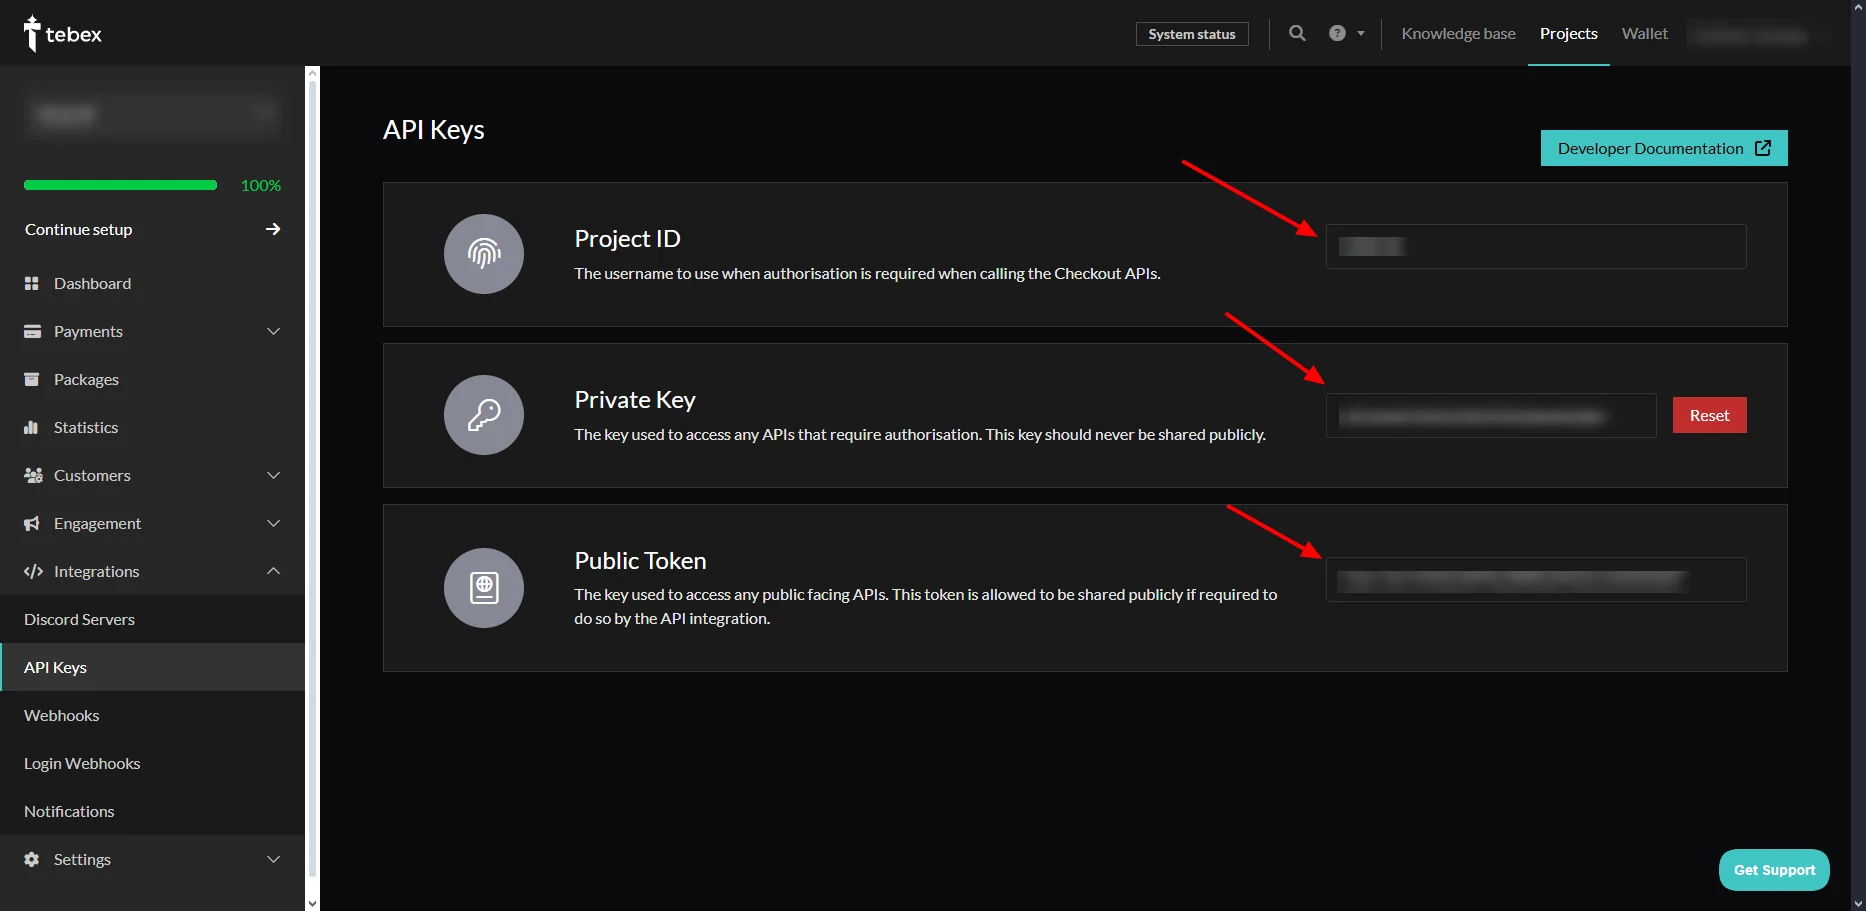The width and height of the screenshot is (1866, 911).
Task: Open the Wallet tab
Action: coord(1644,33)
